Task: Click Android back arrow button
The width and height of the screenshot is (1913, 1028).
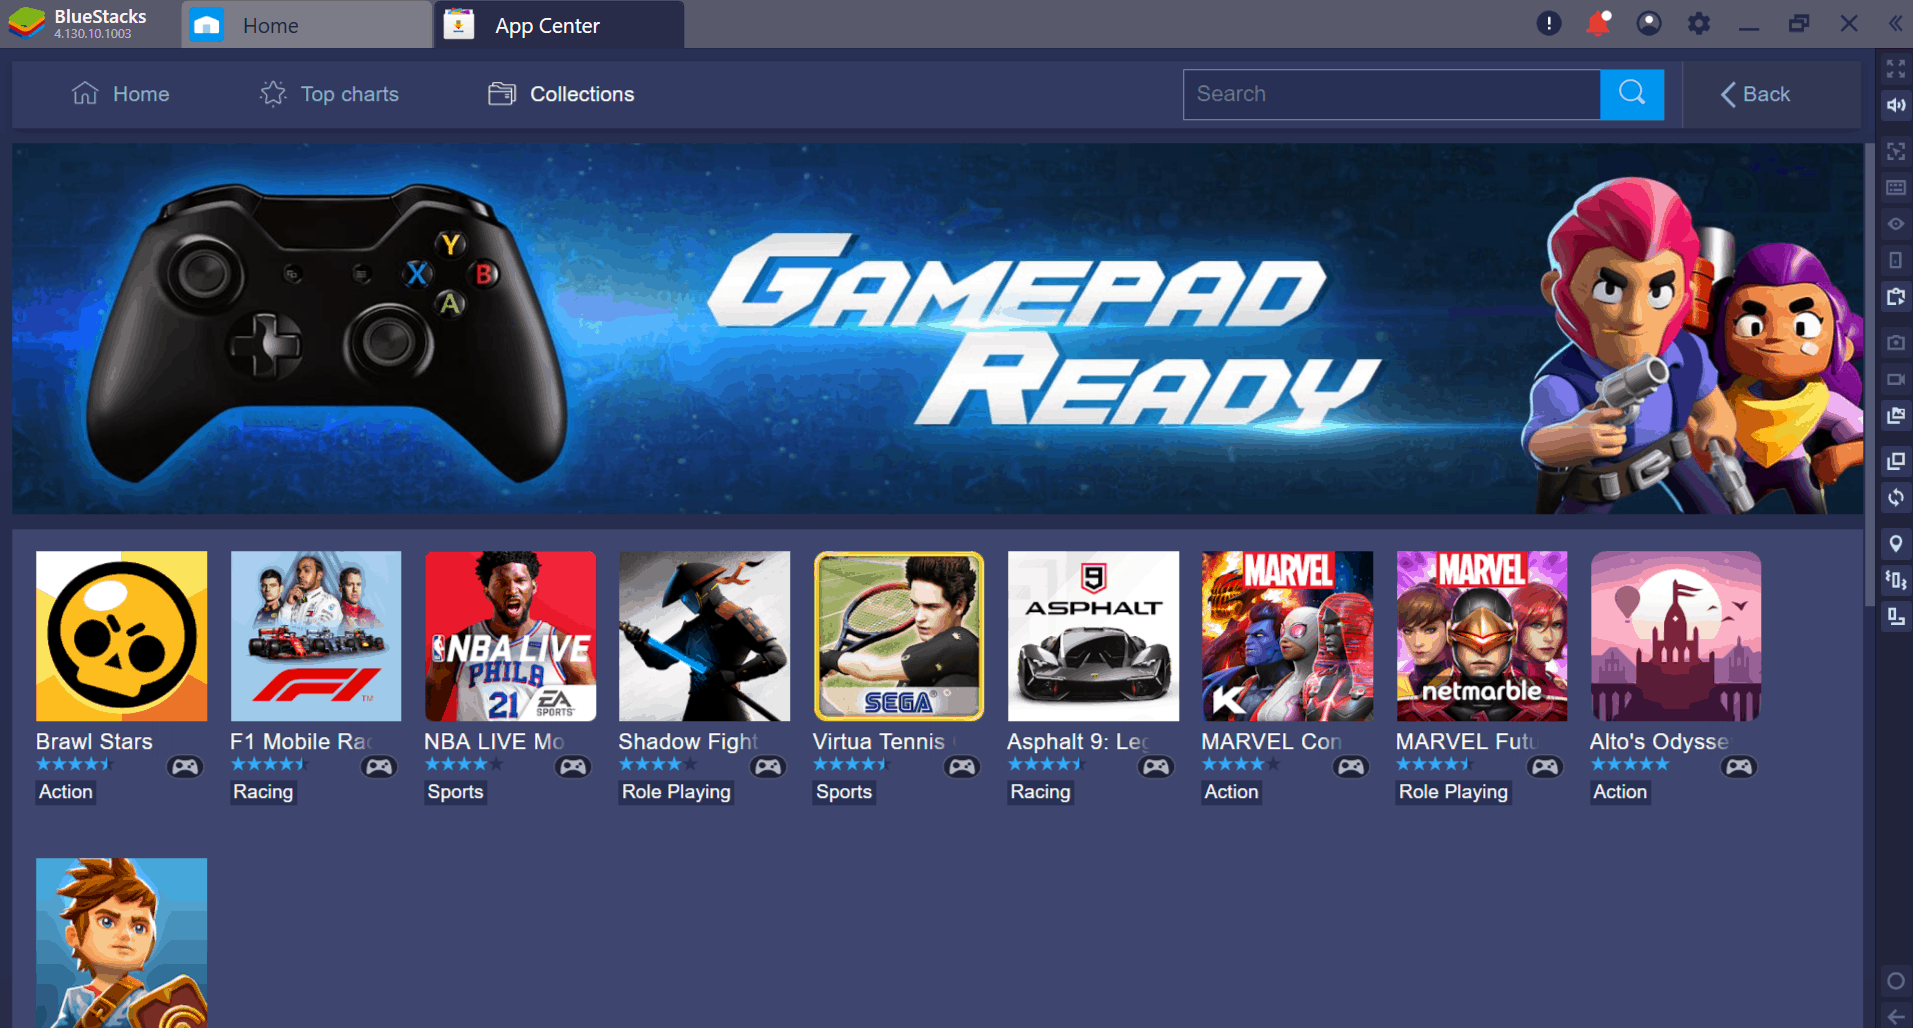Action: [1895, 1016]
